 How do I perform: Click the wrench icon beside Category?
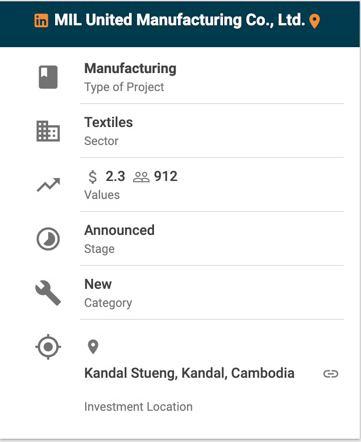(48, 293)
